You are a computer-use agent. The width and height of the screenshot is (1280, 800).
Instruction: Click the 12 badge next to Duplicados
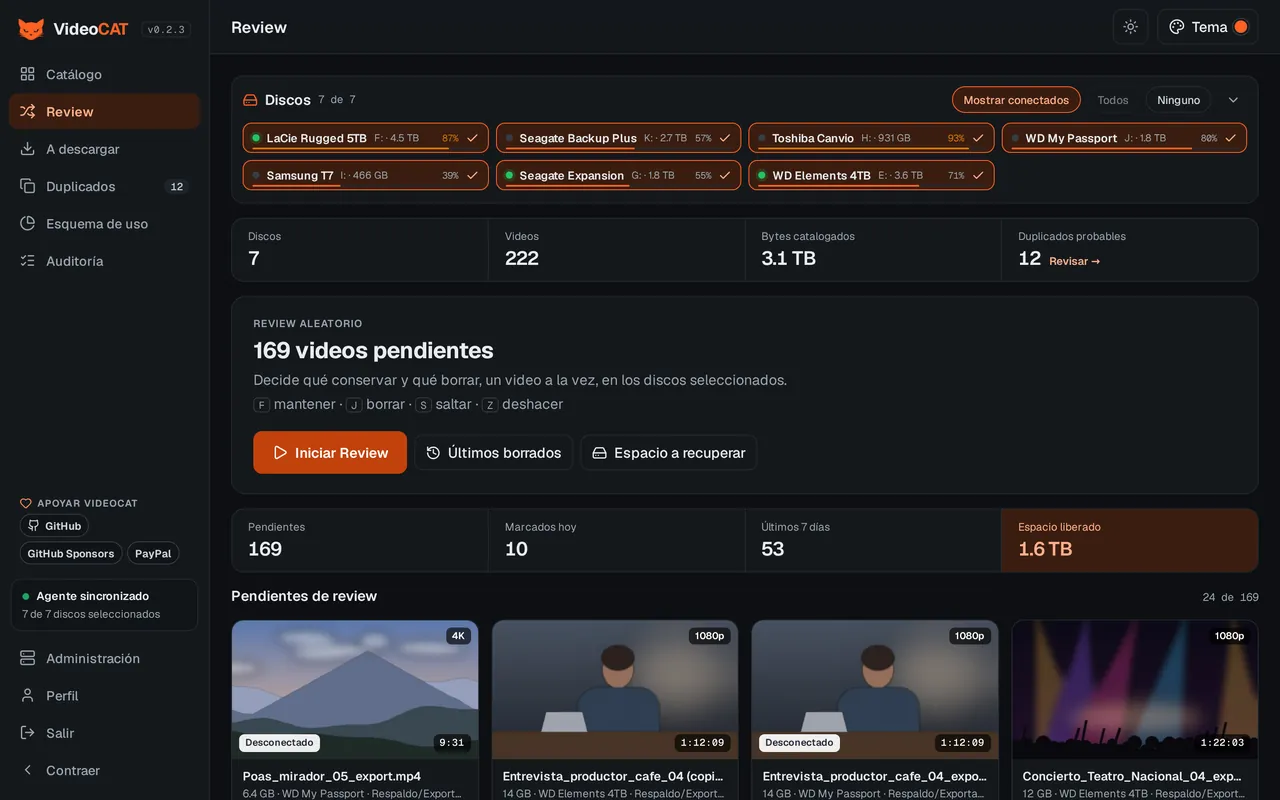[177, 186]
